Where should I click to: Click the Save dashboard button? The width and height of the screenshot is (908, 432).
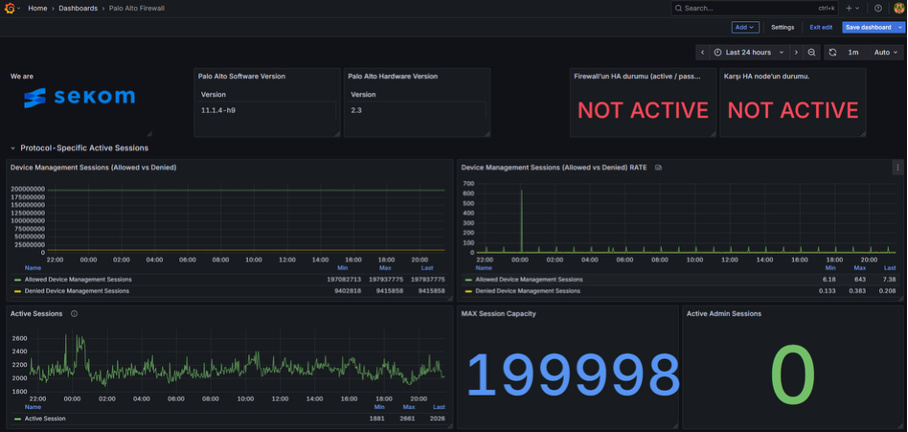pyautogui.click(x=868, y=28)
